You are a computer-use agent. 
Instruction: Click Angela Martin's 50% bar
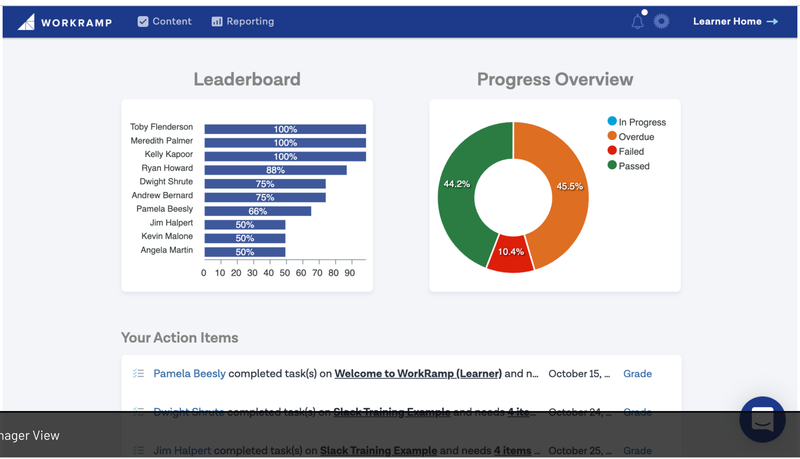245,252
